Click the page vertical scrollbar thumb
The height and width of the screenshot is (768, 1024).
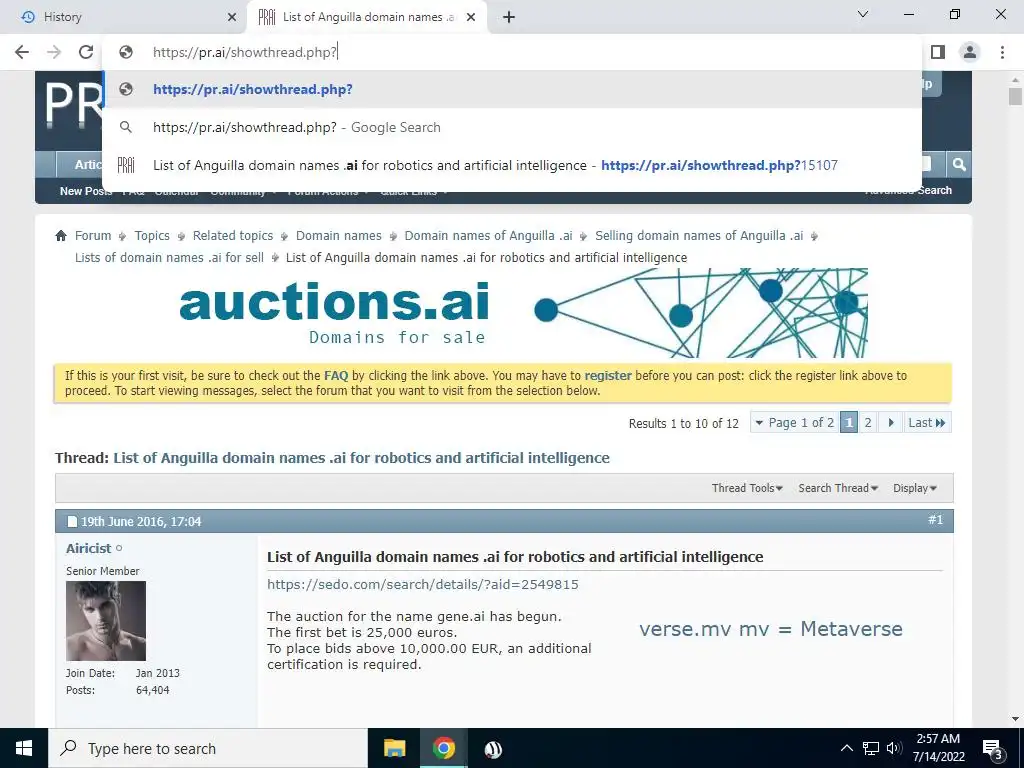coord(1015,97)
